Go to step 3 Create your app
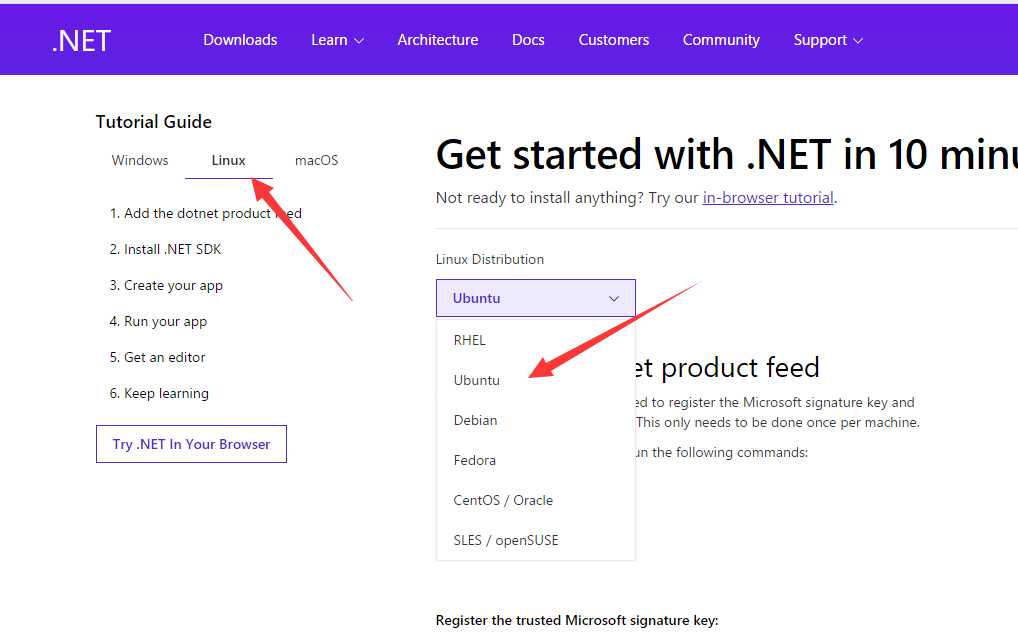 (166, 286)
